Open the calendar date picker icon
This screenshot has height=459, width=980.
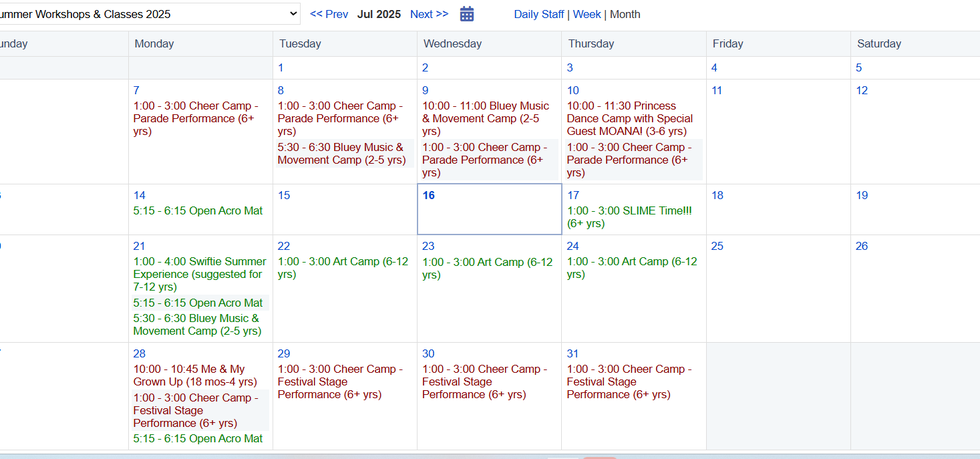(x=467, y=14)
